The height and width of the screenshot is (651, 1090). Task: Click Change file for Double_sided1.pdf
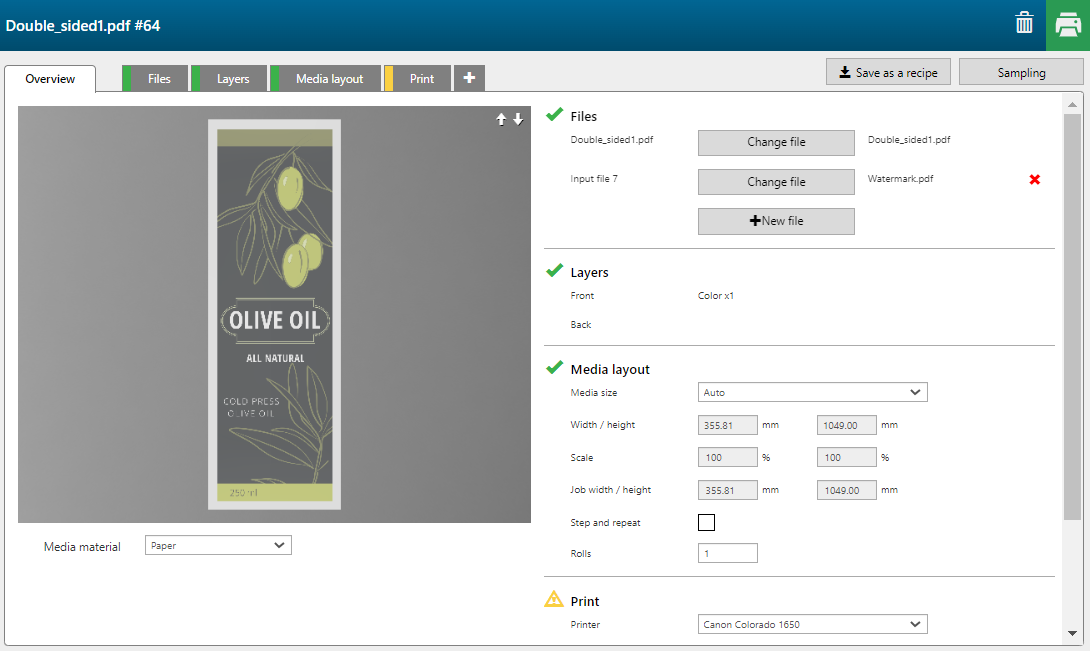pos(775,142)
